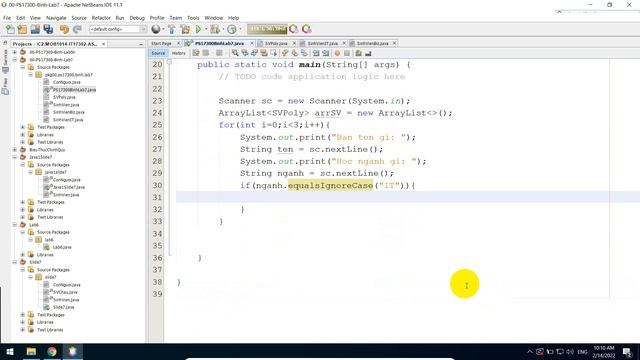
Task: Run the project with green play icon
Action: (198, 29)
